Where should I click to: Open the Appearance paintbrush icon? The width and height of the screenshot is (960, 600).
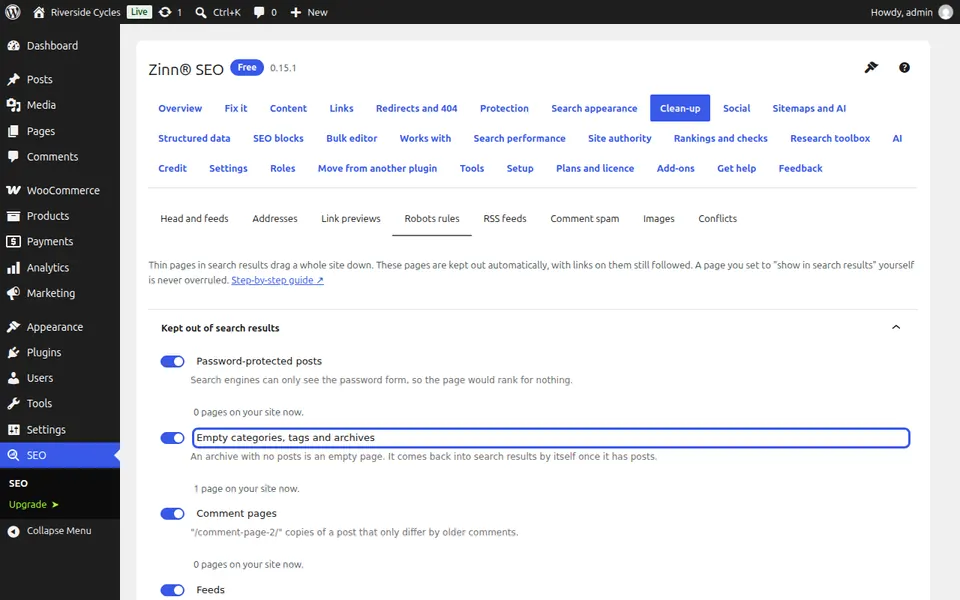(x=13, y=327)
